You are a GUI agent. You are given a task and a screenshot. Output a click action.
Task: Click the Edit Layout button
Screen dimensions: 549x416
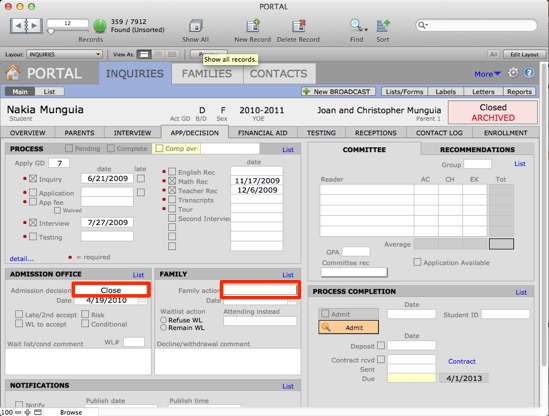point(524,55)
